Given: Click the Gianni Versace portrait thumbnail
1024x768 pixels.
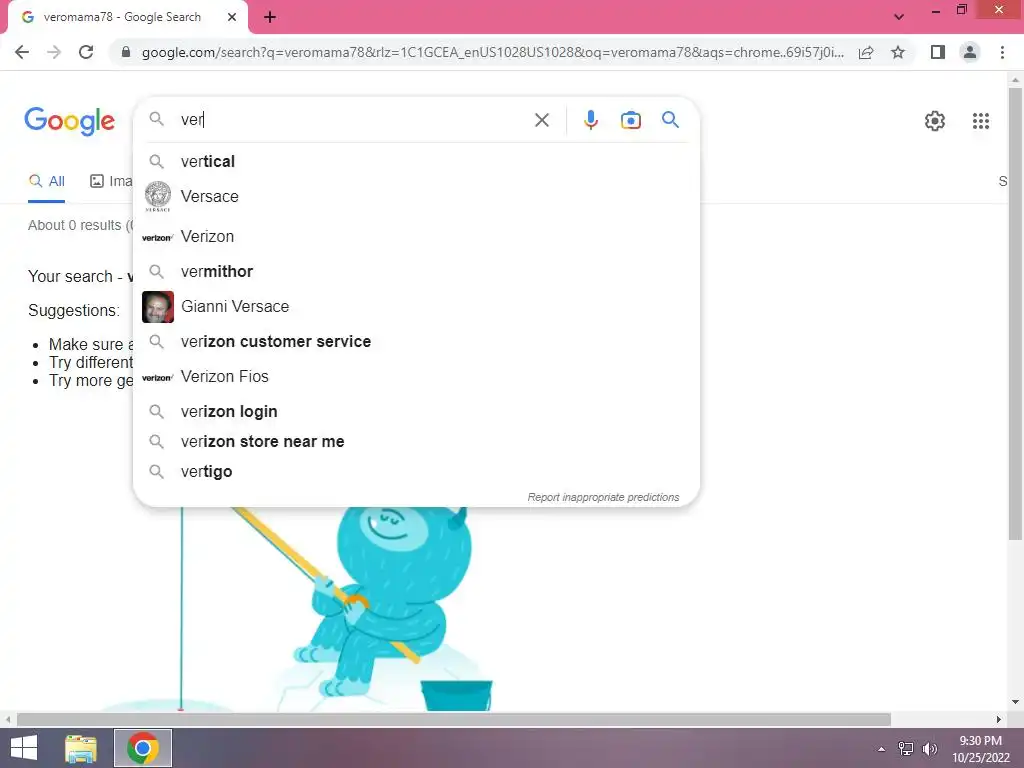Looking at the screenshot, I should point(157,307).
